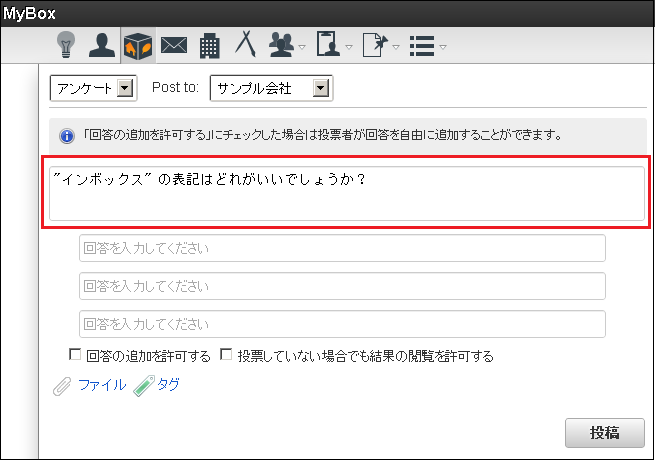Check 回答の追加を許可する checkbox
The height and width of the screenshot is (463, 655).
75,355
